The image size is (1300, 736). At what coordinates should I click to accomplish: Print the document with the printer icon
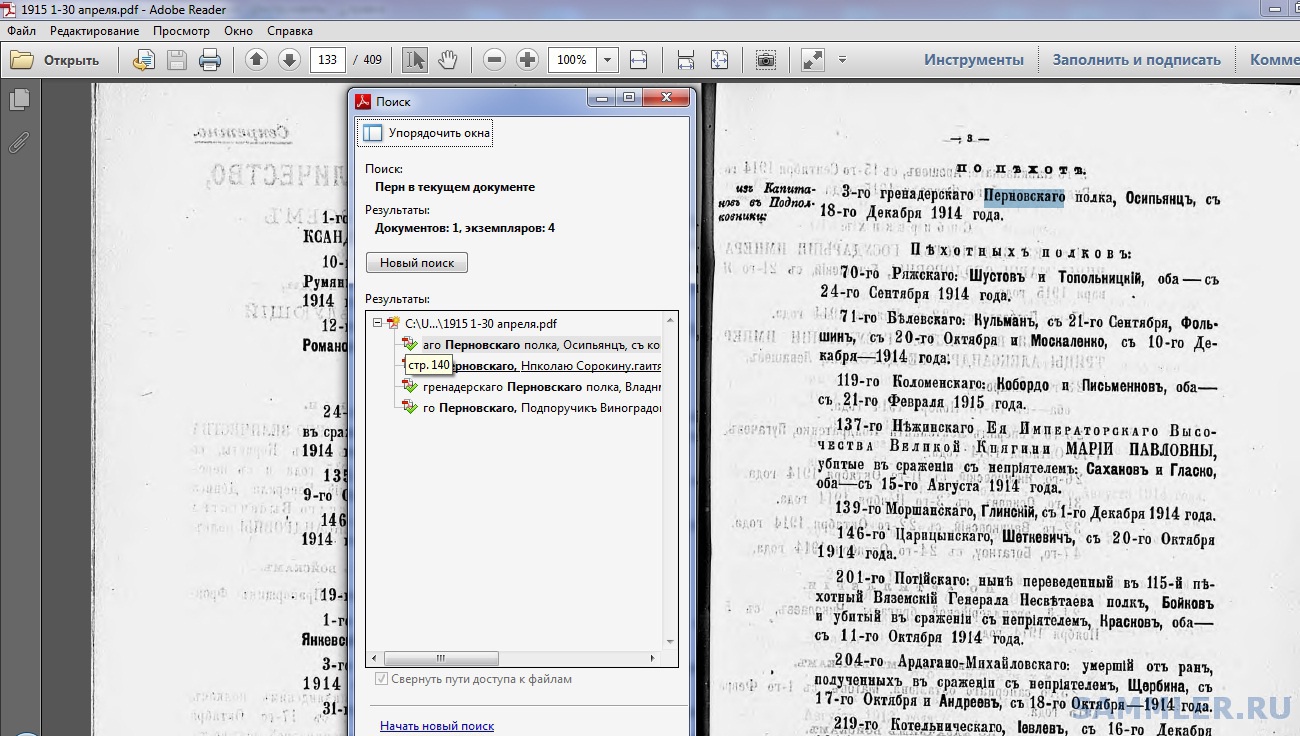[210, 60]
